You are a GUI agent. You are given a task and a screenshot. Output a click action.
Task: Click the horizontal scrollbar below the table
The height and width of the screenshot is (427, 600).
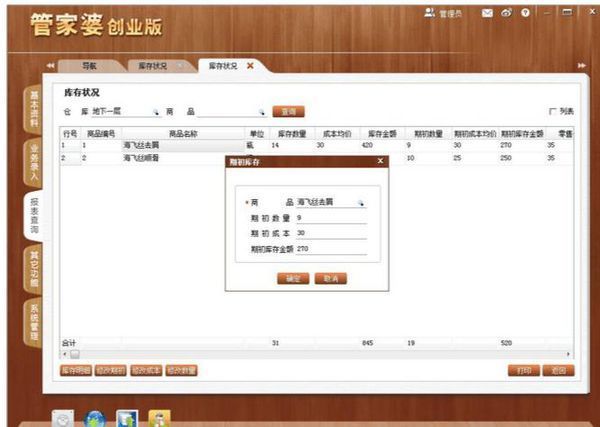pyautogui.click(x=300, y=353)
